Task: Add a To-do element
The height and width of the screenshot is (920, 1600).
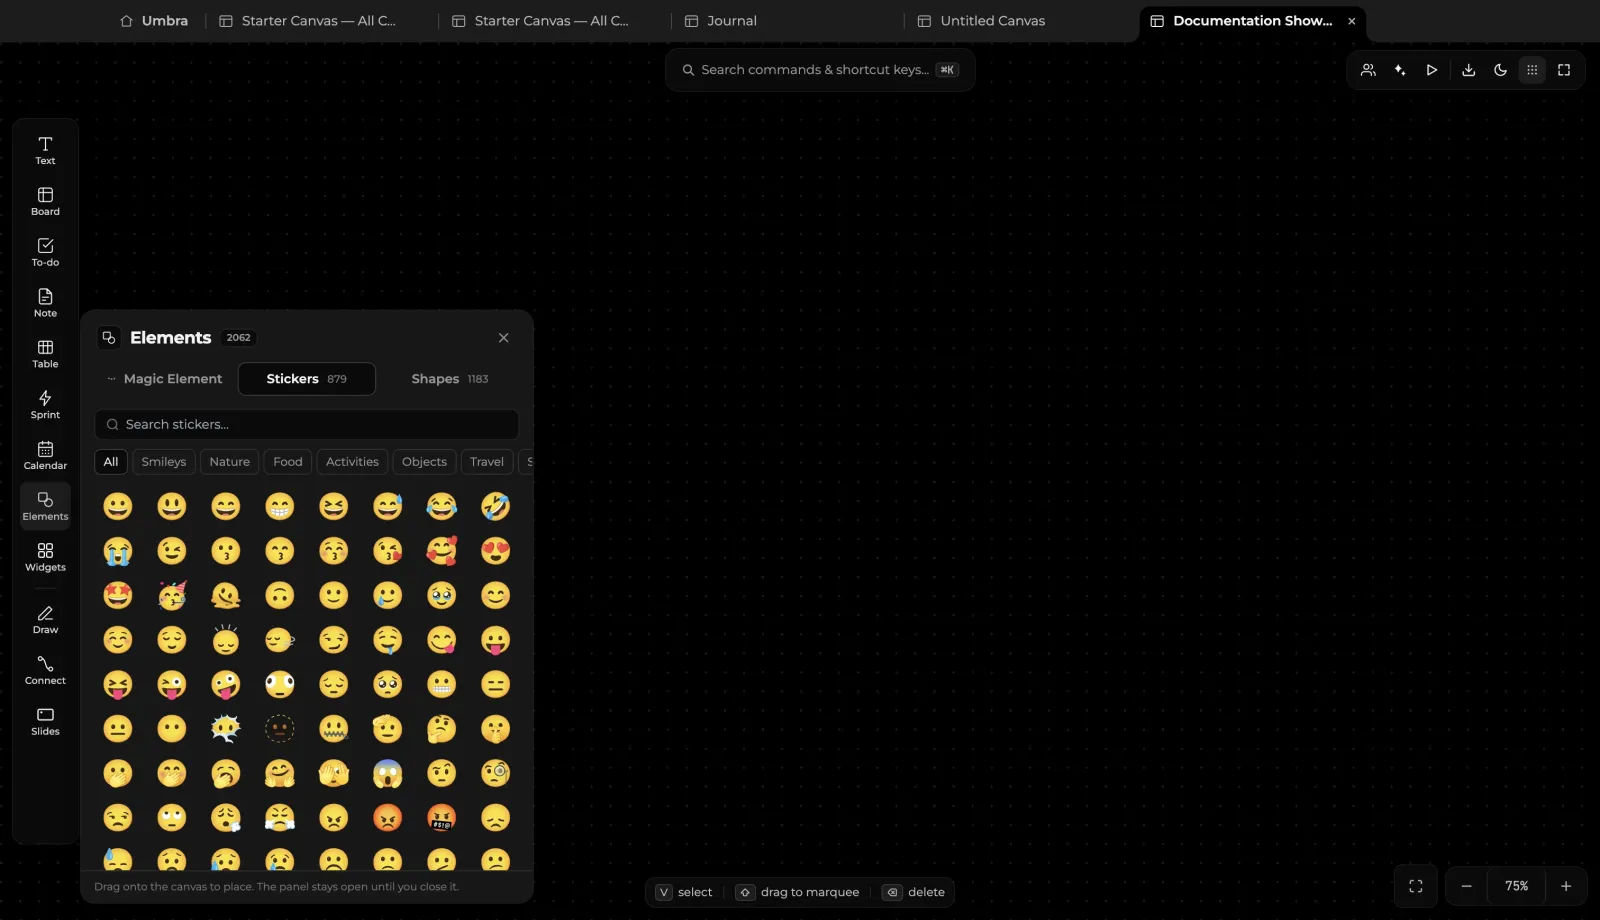Action: [45, 252]
